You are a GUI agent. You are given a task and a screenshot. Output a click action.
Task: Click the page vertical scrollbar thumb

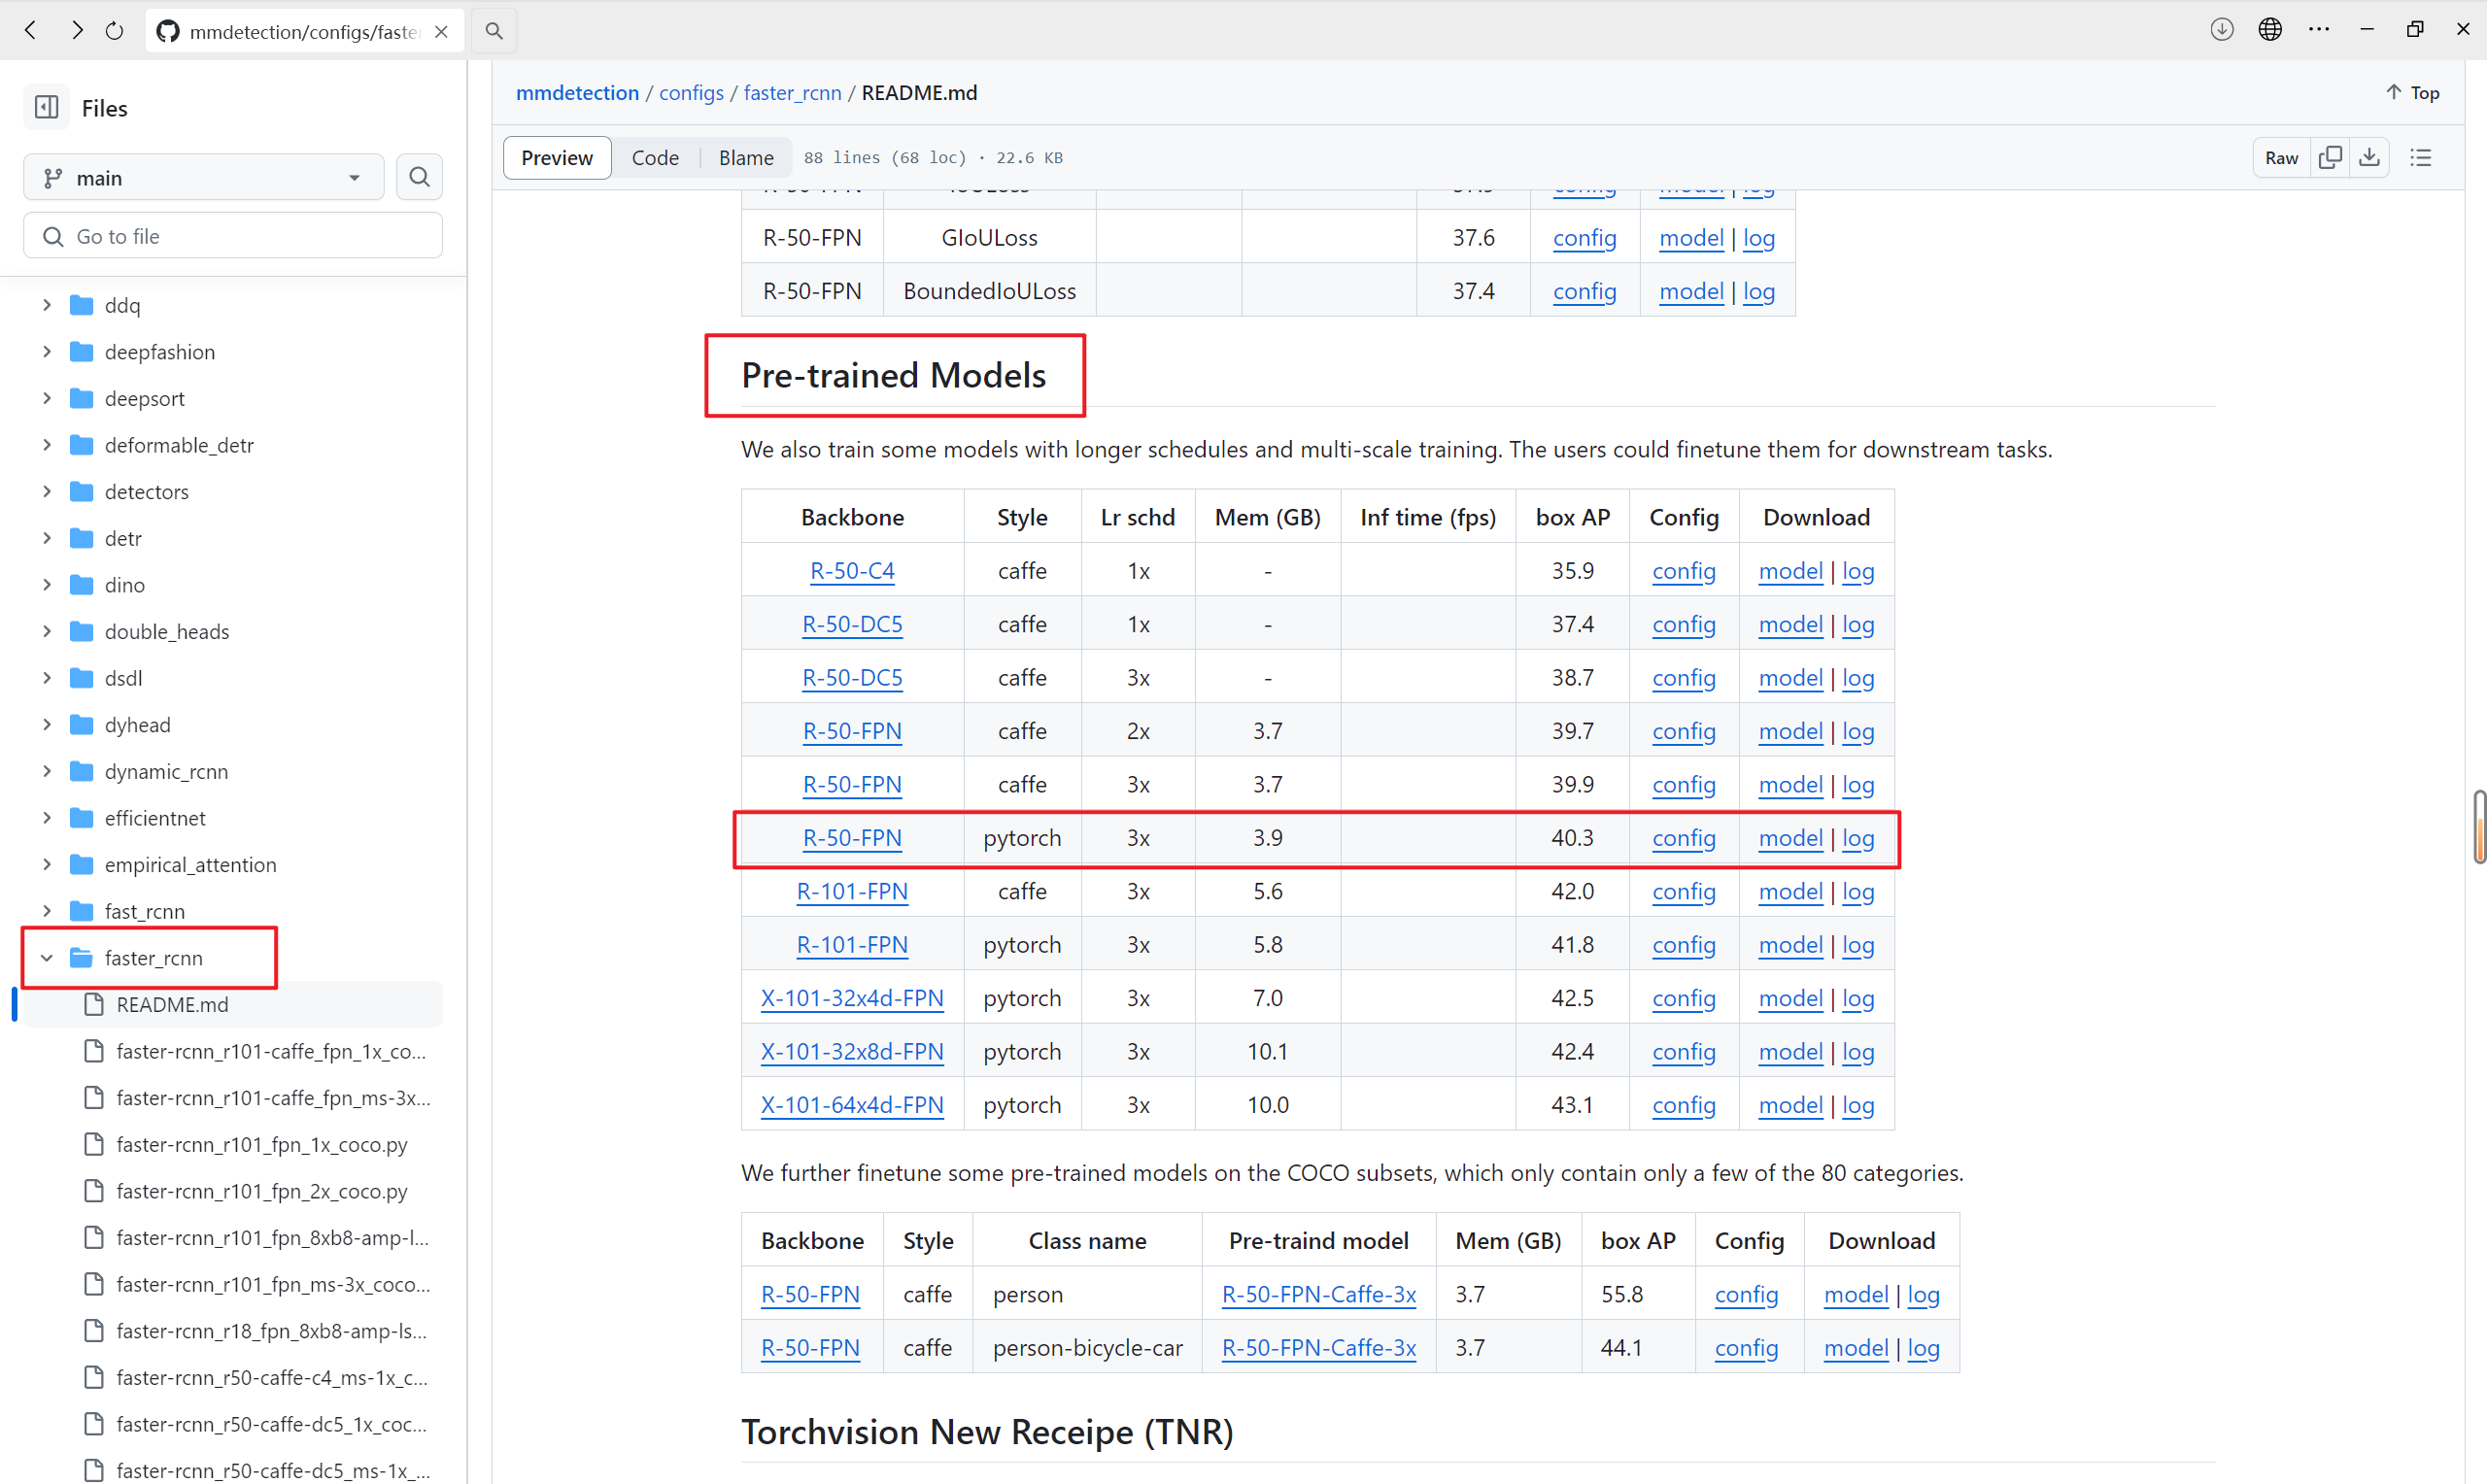tap(2479, 826)
